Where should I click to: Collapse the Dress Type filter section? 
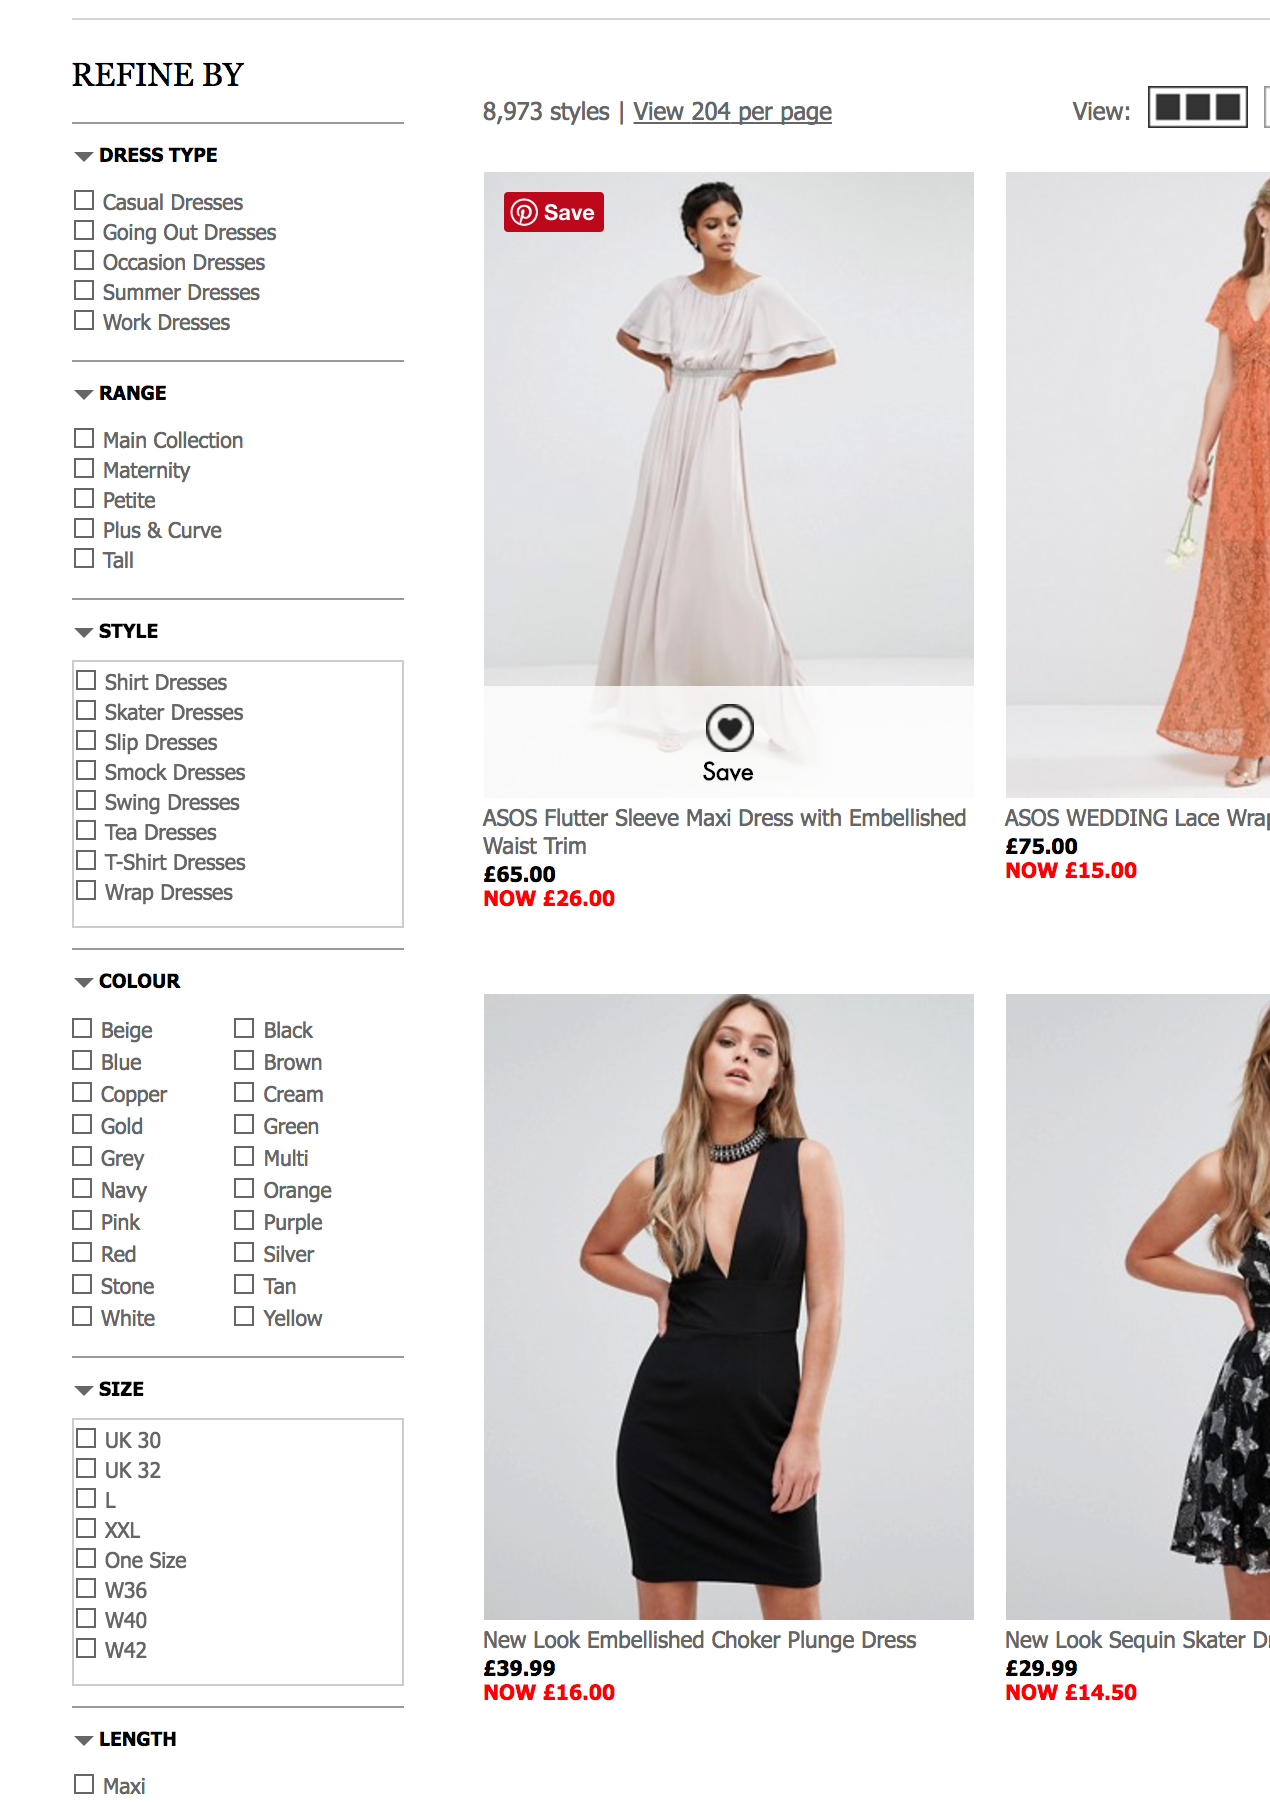(84, 156)
